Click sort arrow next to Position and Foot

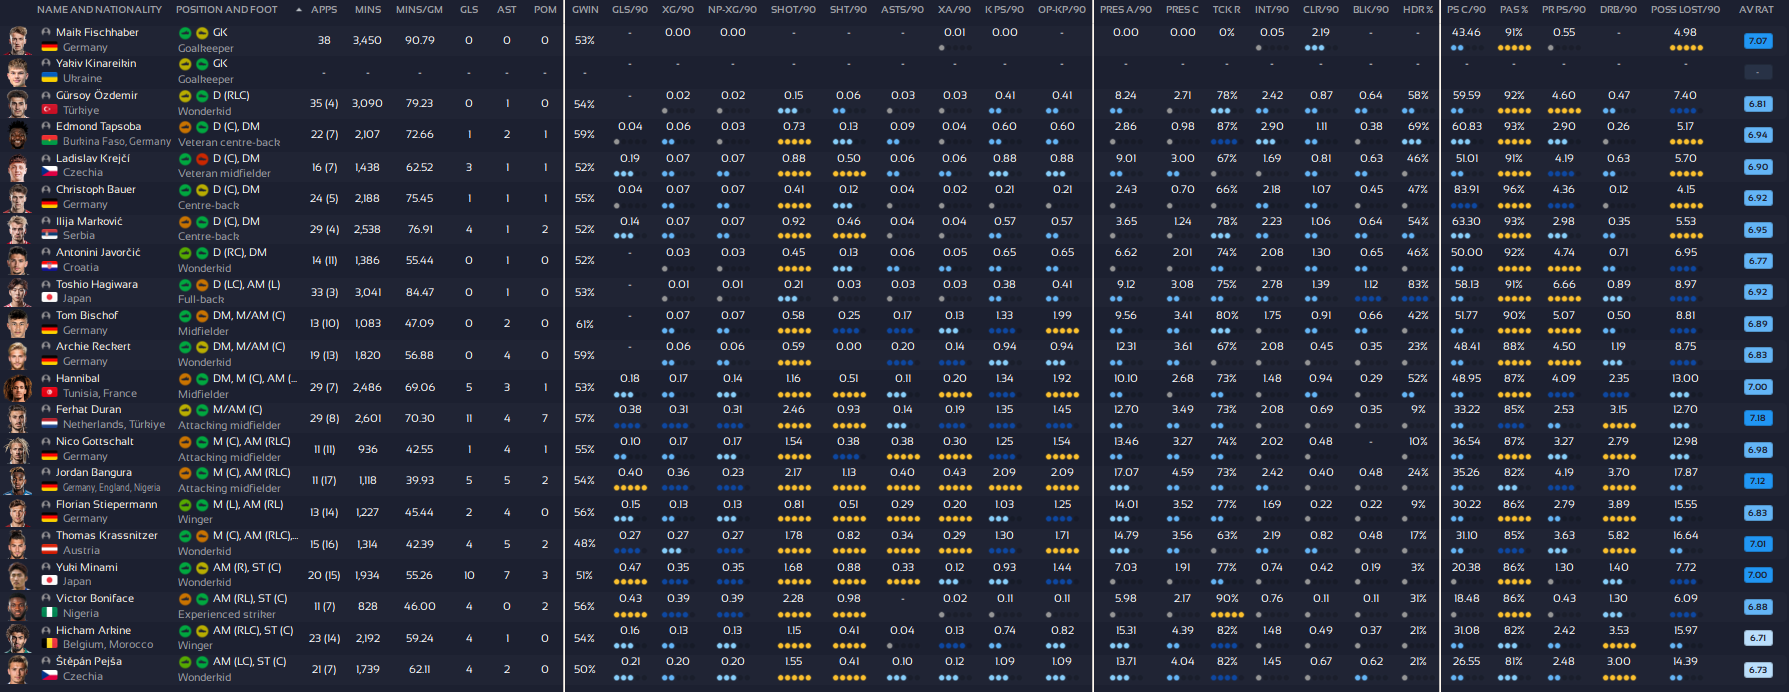point(299,10)
